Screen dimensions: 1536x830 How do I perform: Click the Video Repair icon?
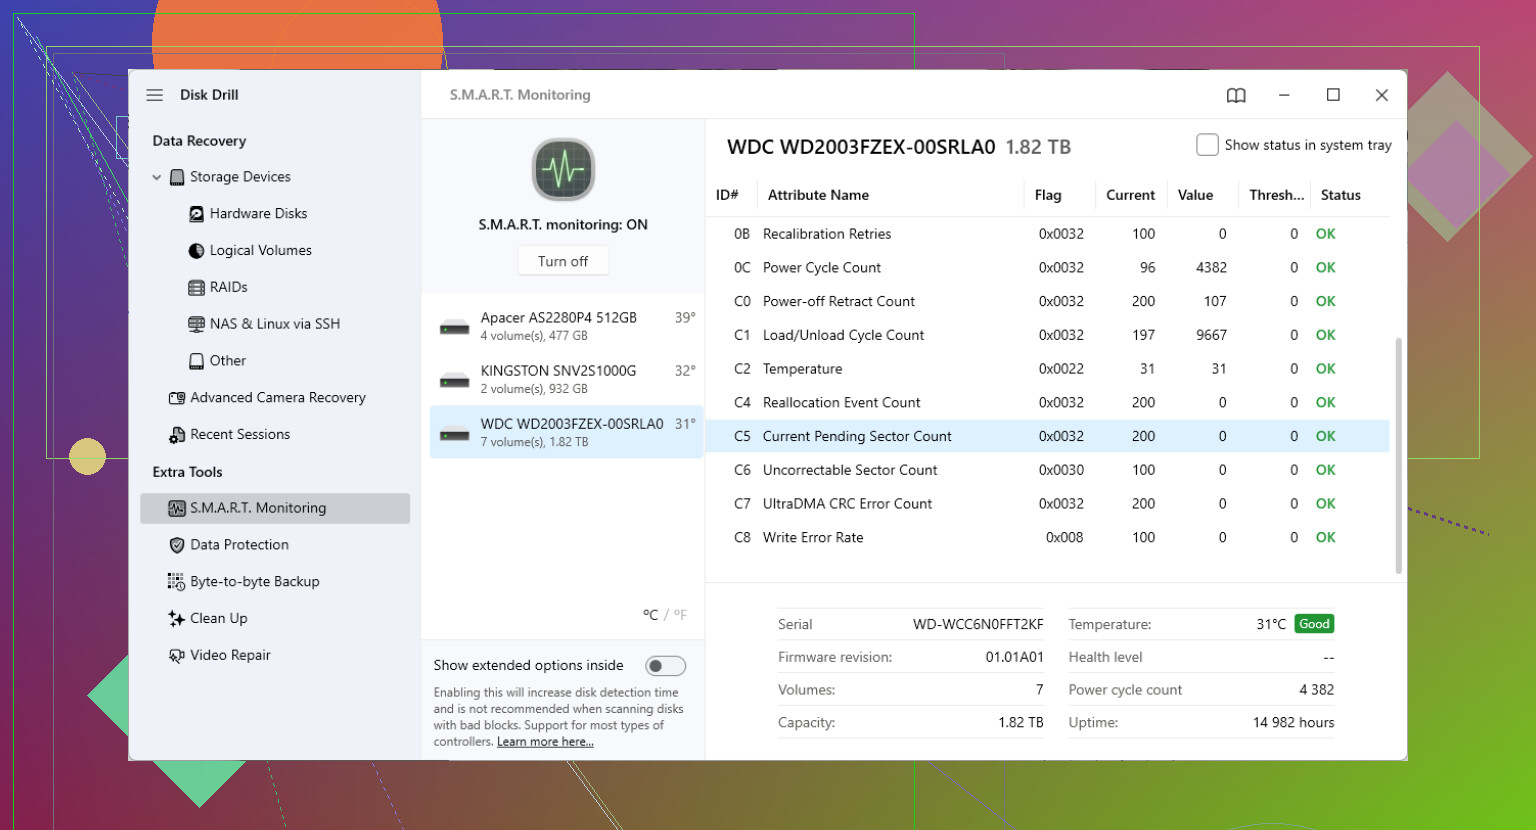177,656
